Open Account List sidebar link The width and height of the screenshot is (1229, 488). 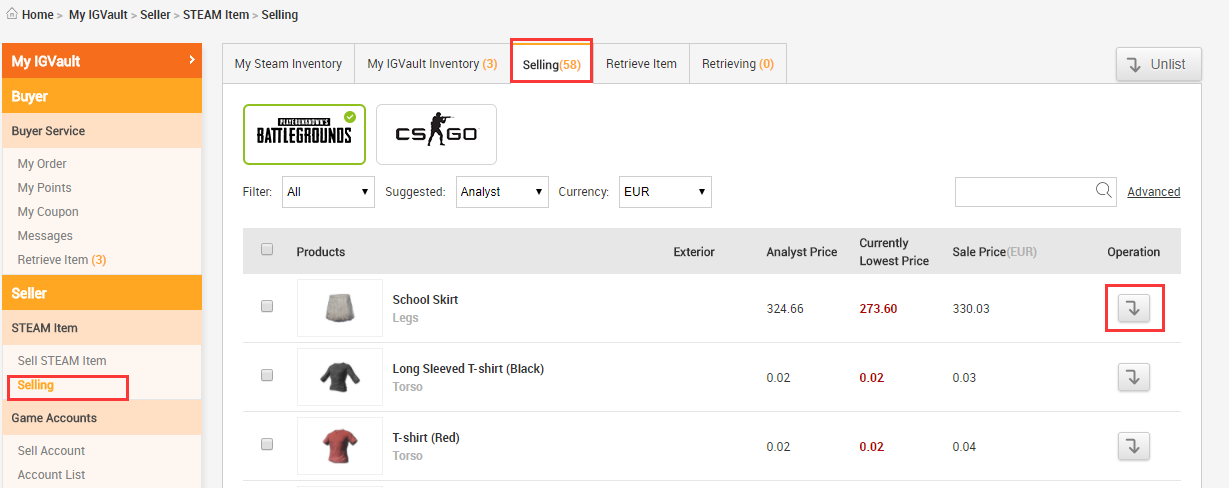[51, 475]
